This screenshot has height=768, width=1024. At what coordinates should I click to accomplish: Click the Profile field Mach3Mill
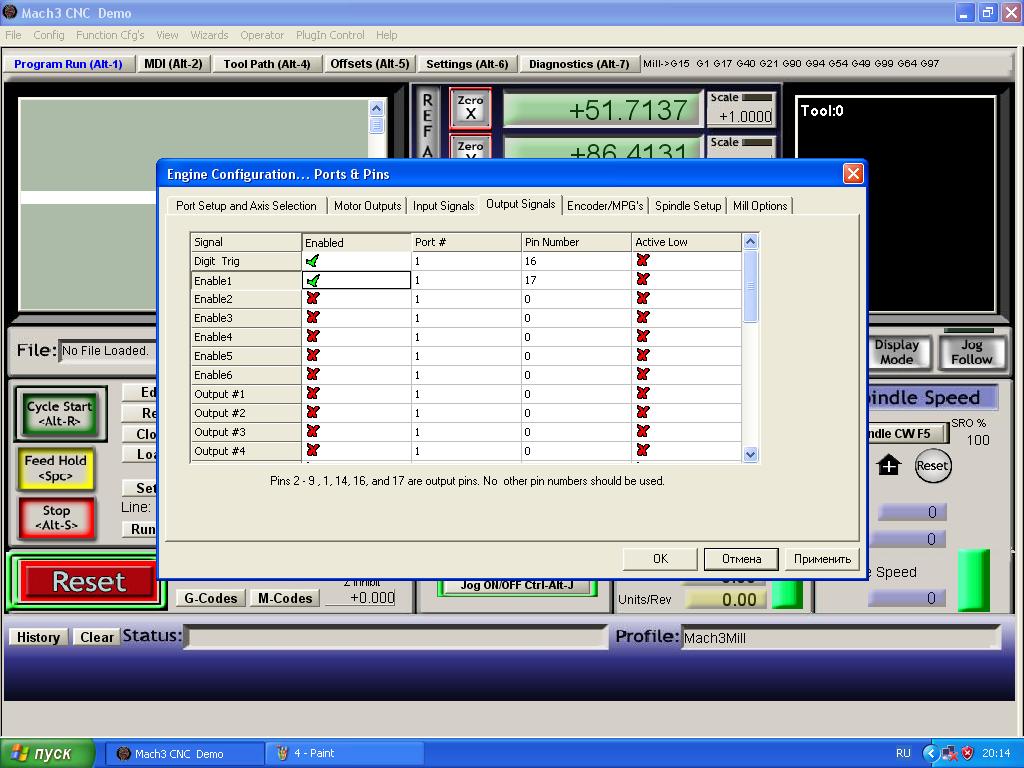tap(840, 638)
